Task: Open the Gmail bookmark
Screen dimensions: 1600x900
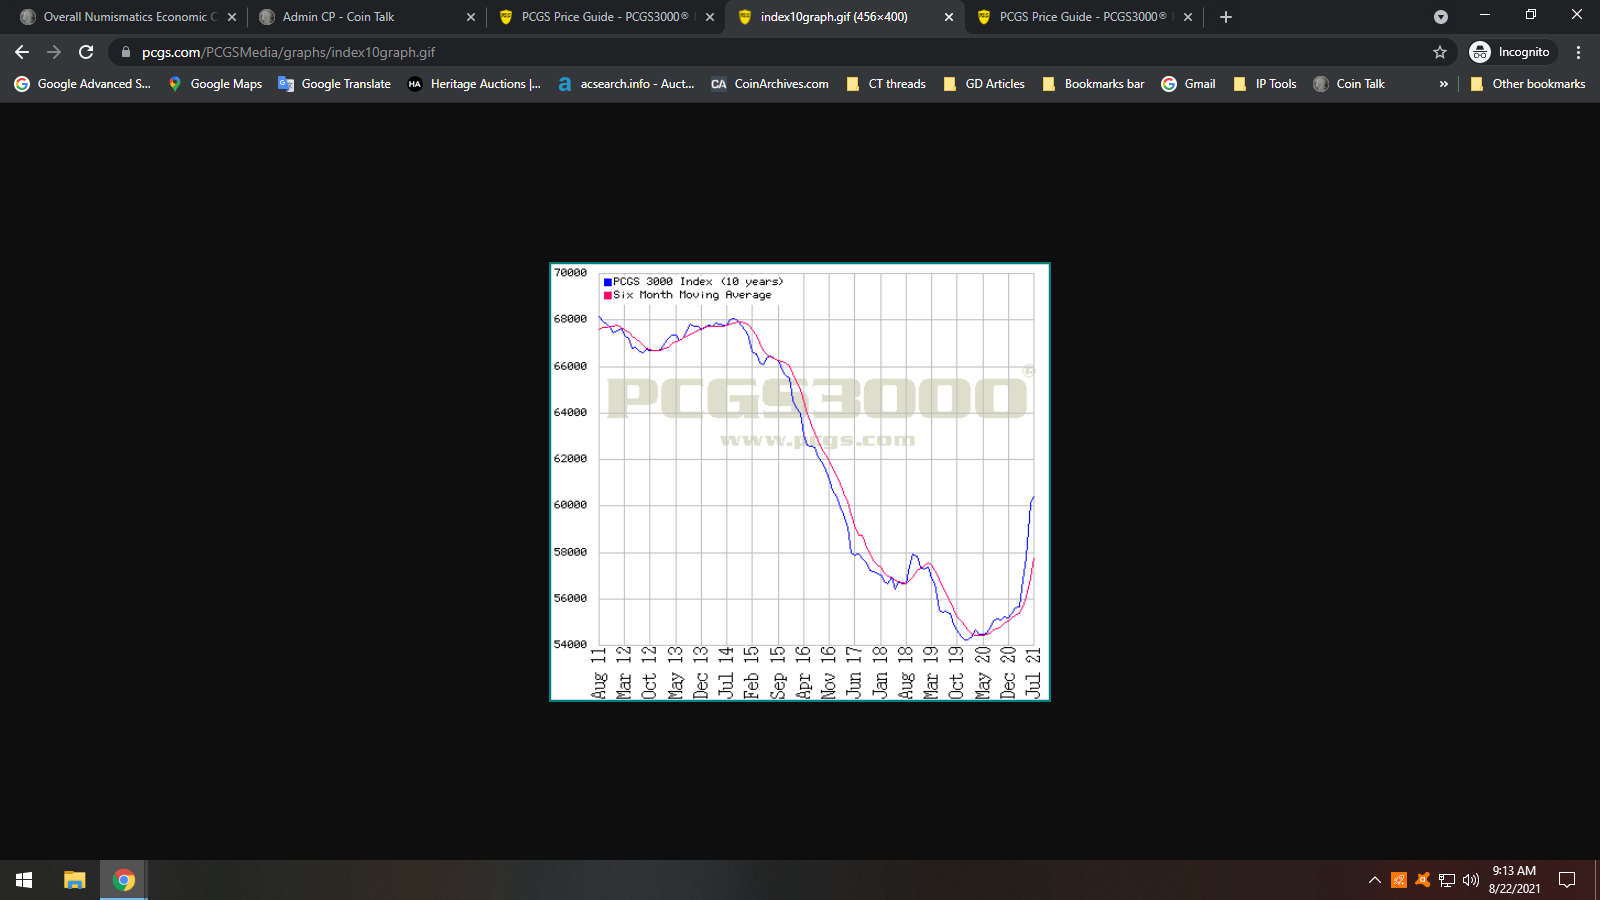Action: point(1188,84)
